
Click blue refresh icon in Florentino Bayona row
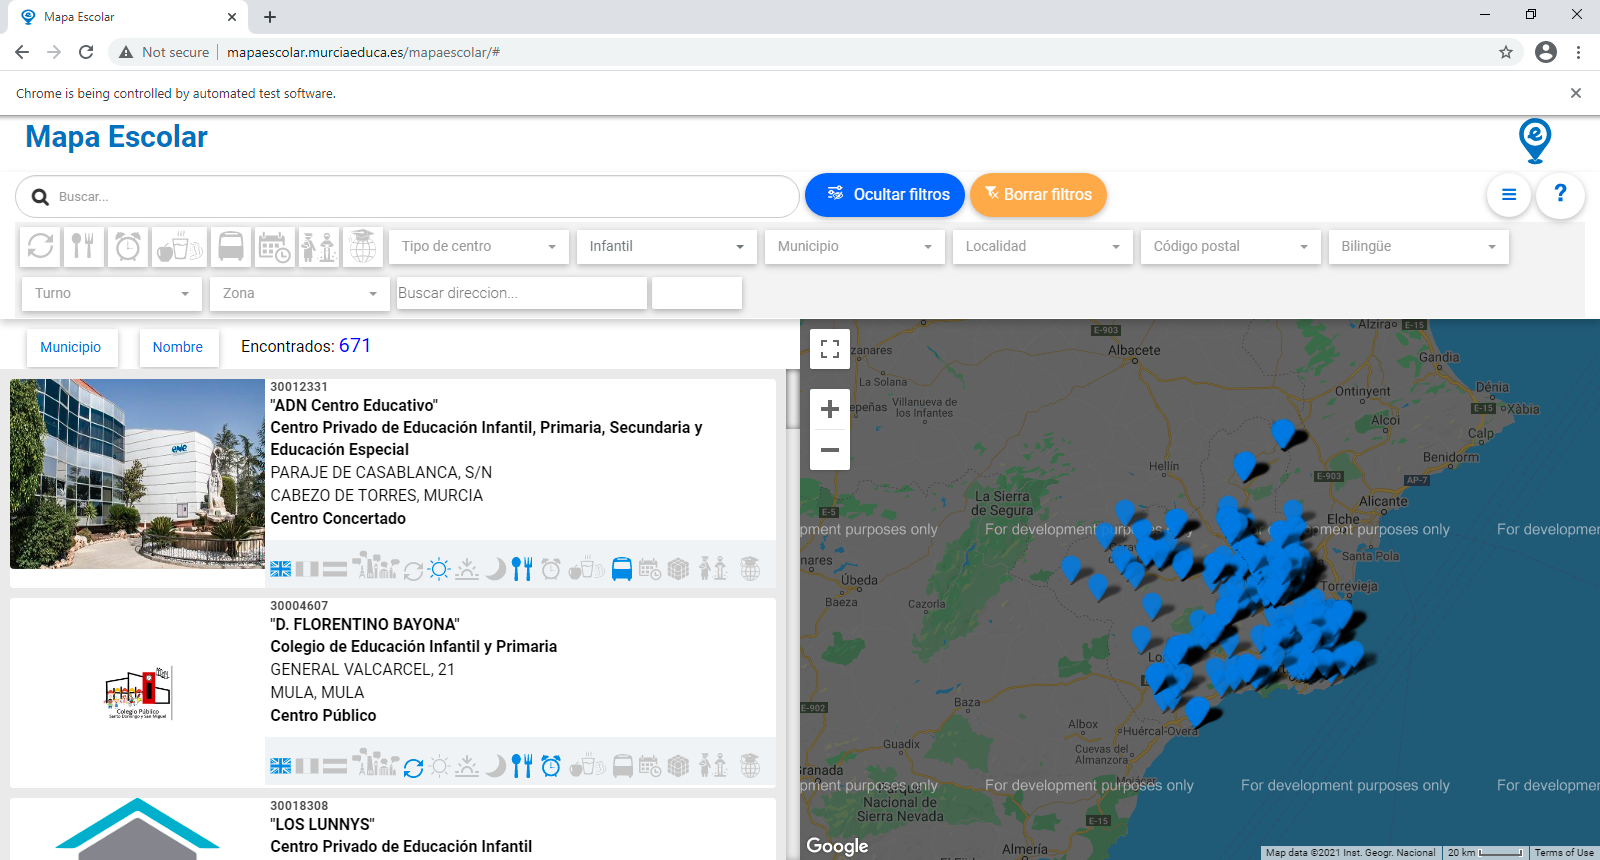[413, 767]
